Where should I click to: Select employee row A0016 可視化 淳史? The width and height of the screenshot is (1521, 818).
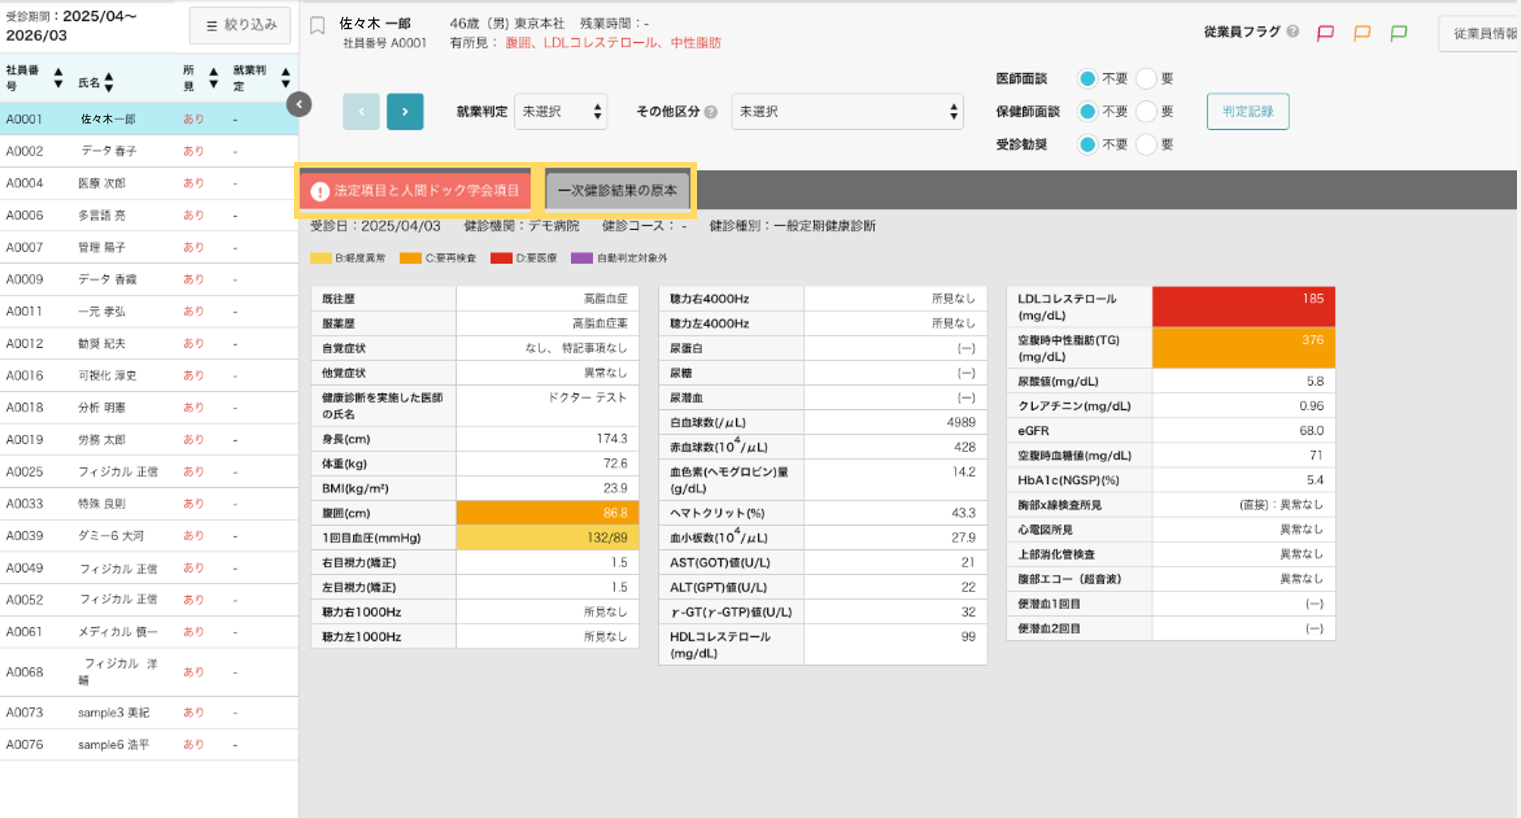149,375
